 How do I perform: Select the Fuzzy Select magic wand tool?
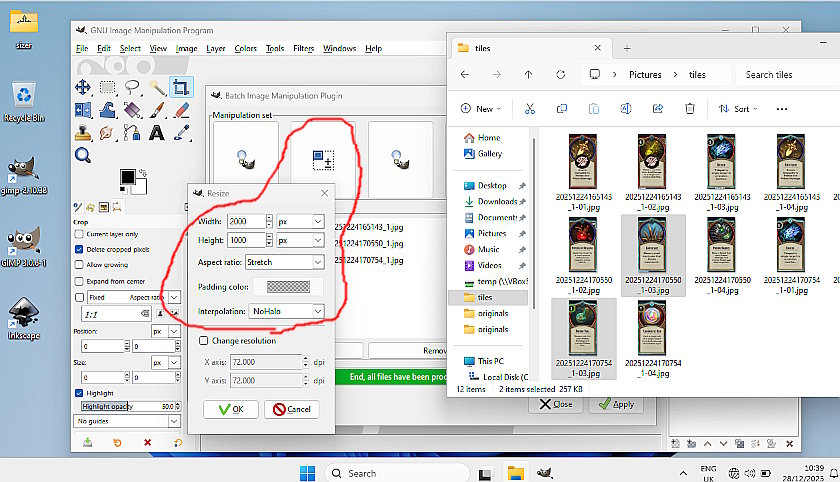[157, 87]
